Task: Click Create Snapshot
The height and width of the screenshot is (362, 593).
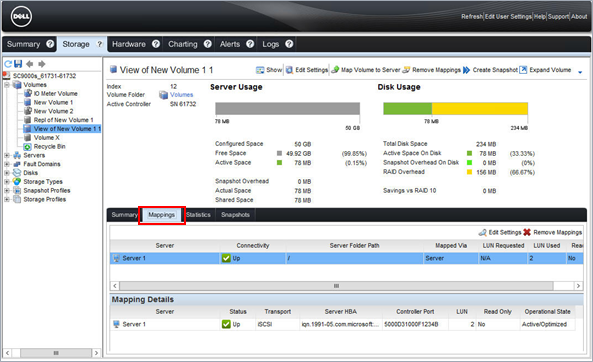Action: 490,70
